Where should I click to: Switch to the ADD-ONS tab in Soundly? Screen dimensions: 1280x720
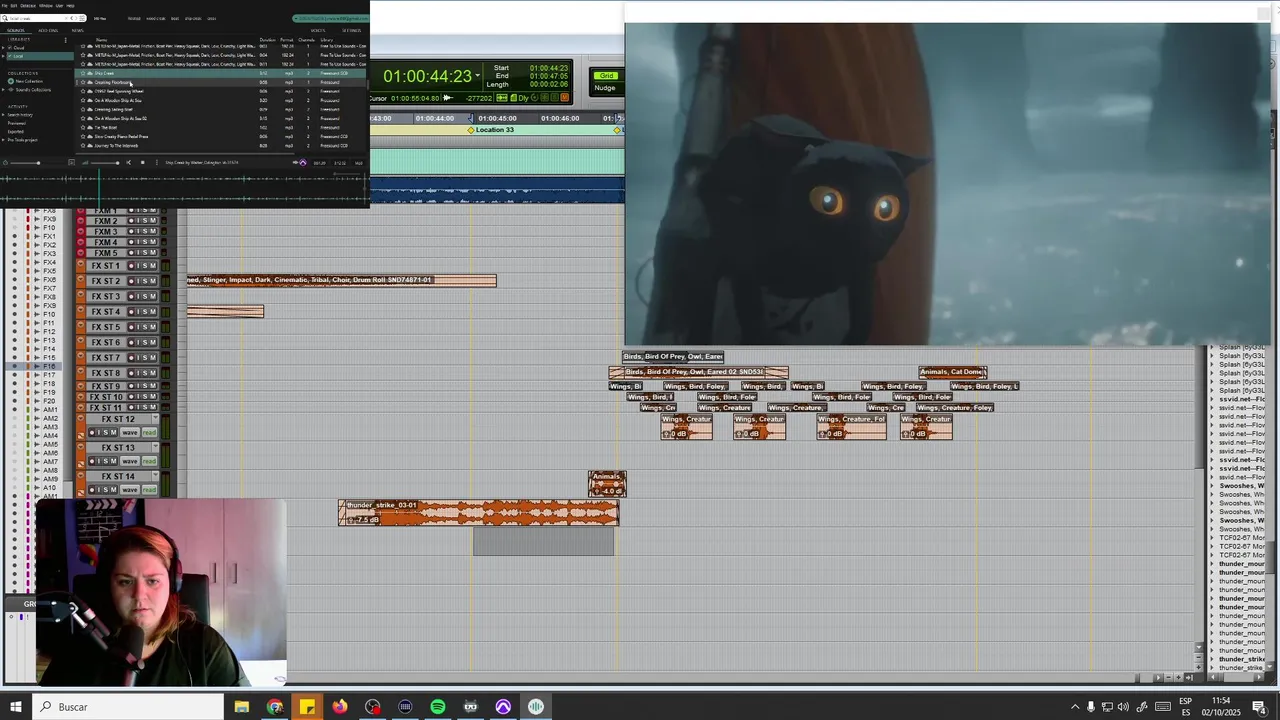[x=48, y=30]
